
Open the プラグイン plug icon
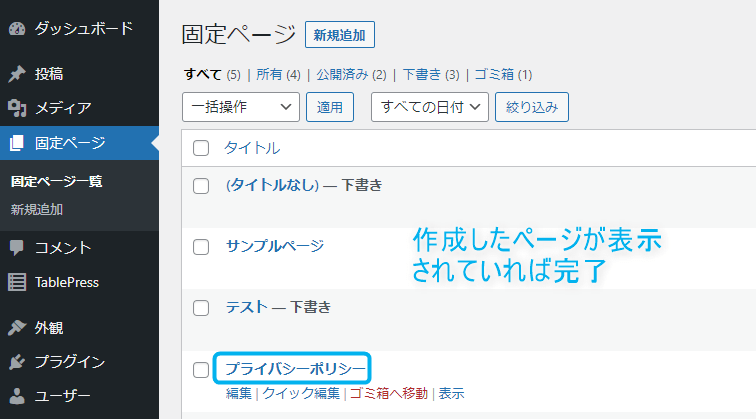[x=17, y=362]
